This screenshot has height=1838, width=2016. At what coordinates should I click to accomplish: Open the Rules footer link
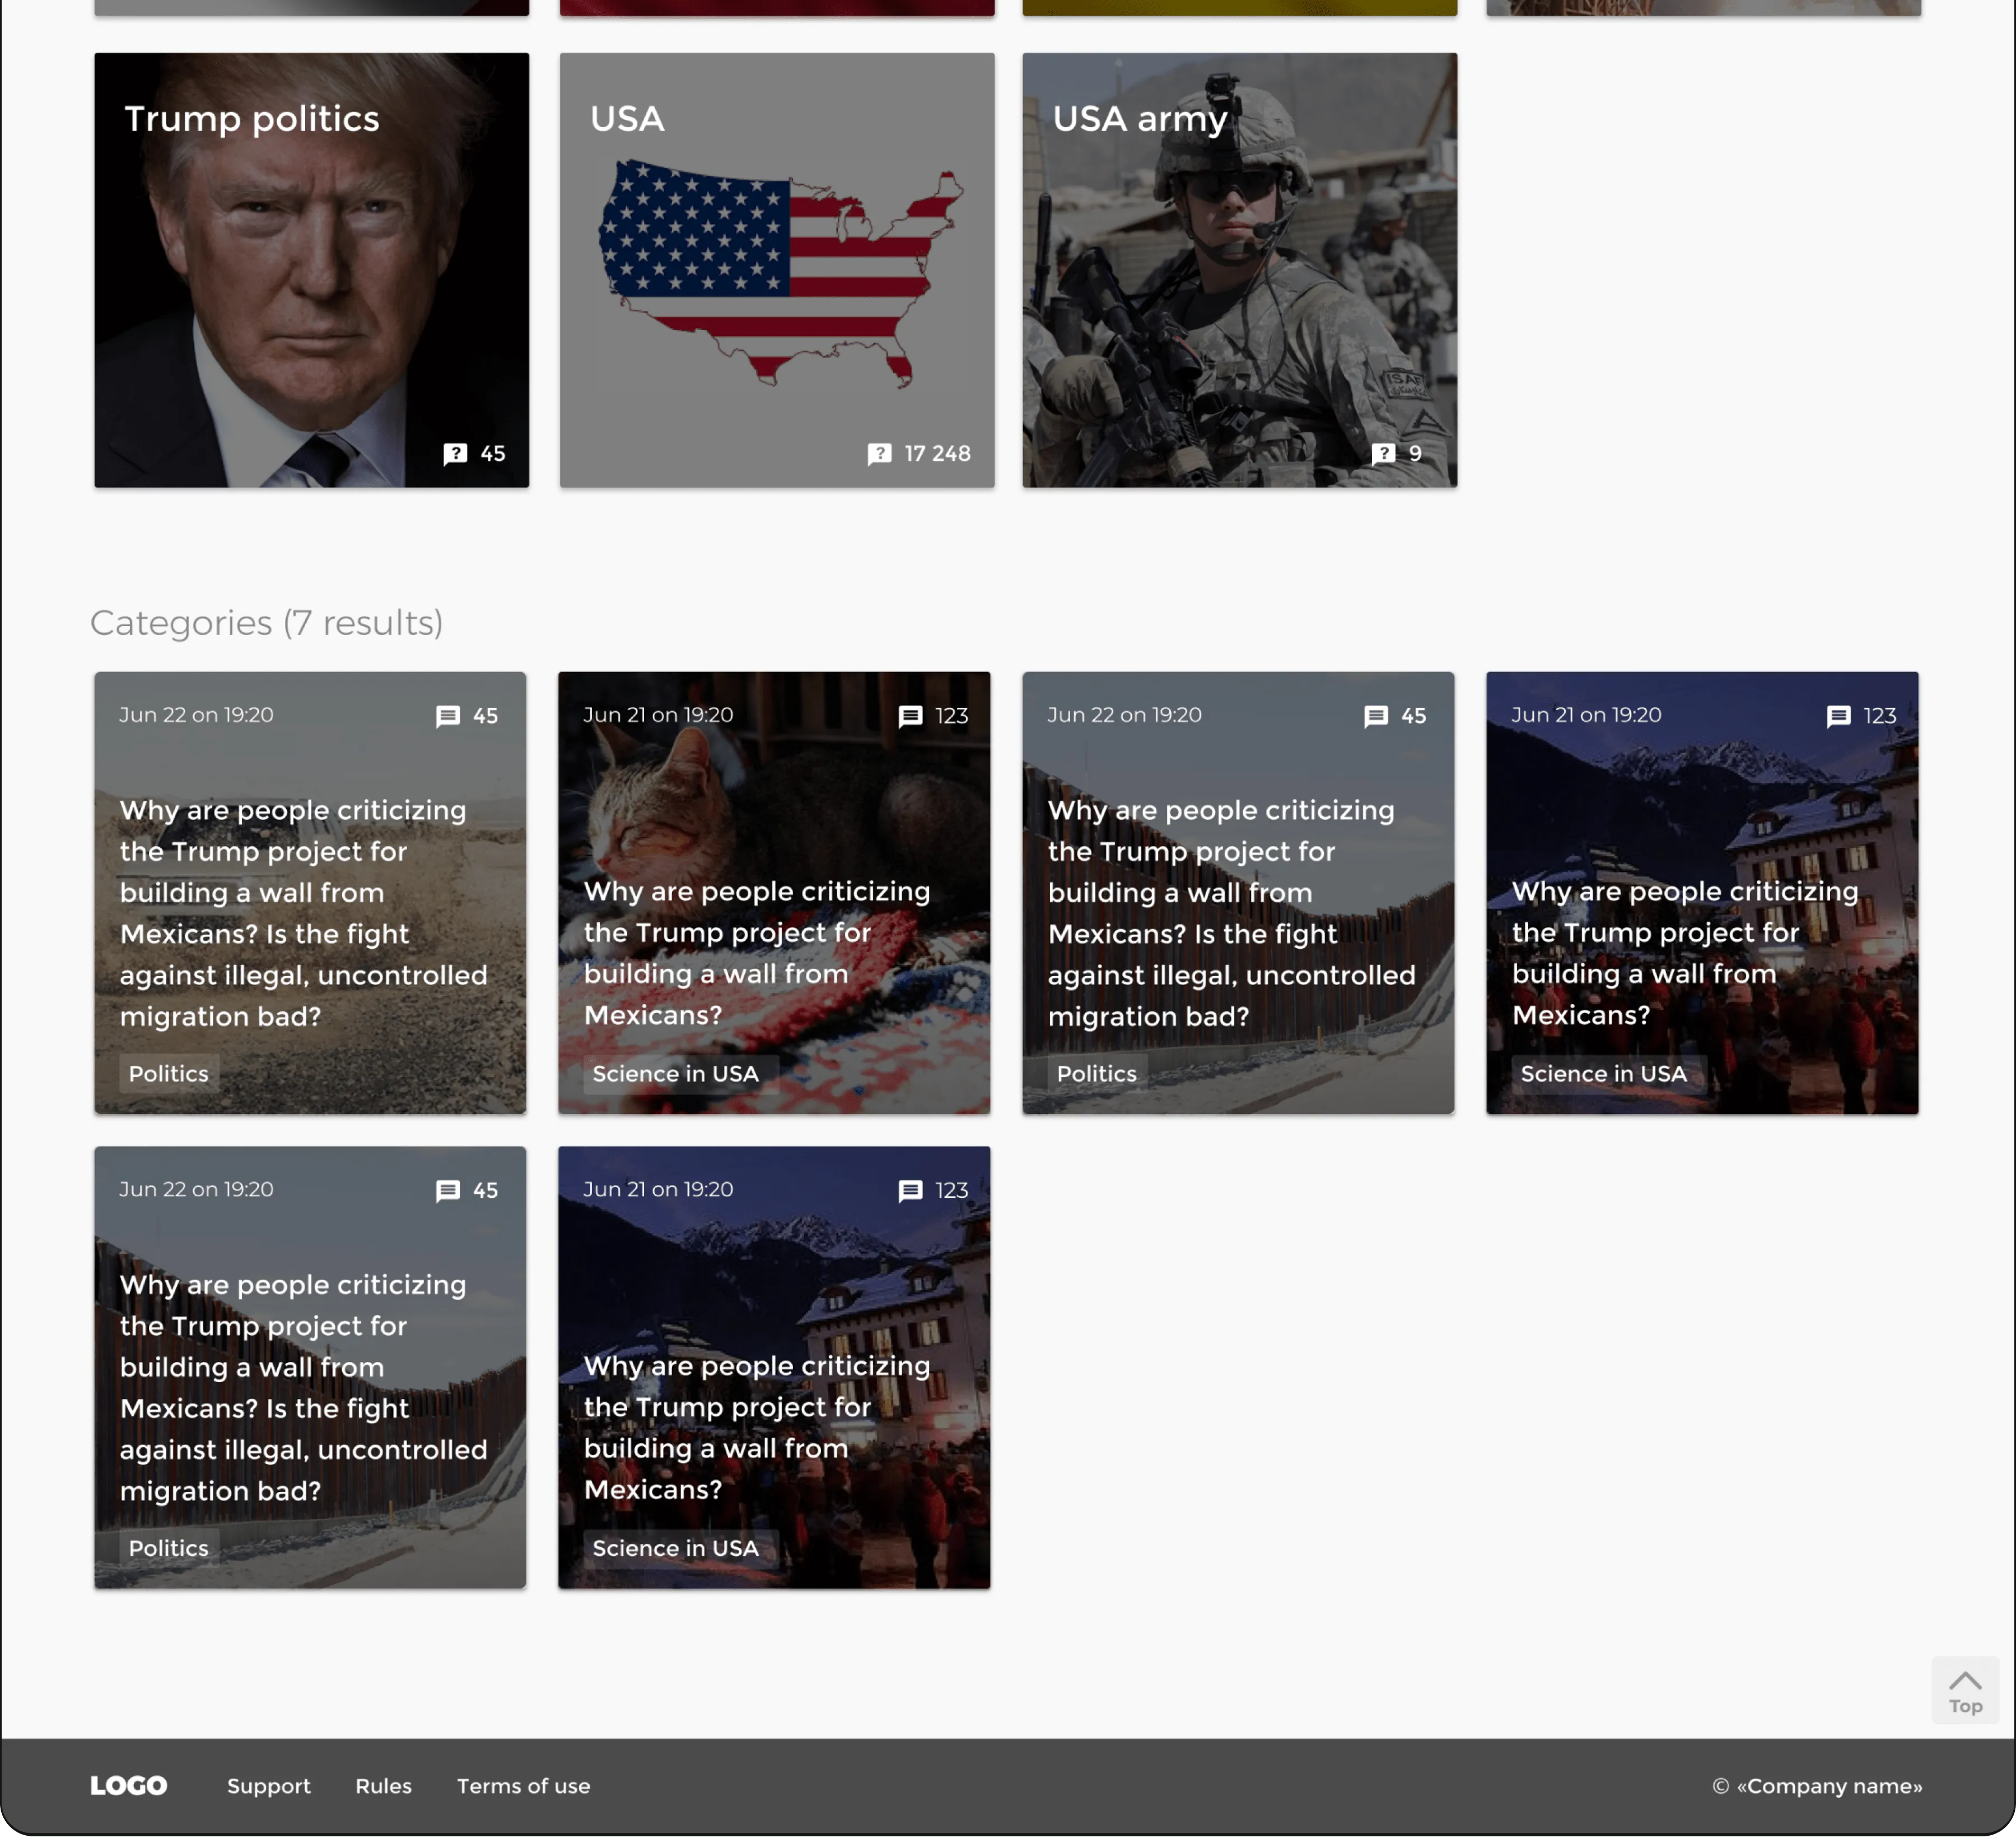(x=383, y=1786)
